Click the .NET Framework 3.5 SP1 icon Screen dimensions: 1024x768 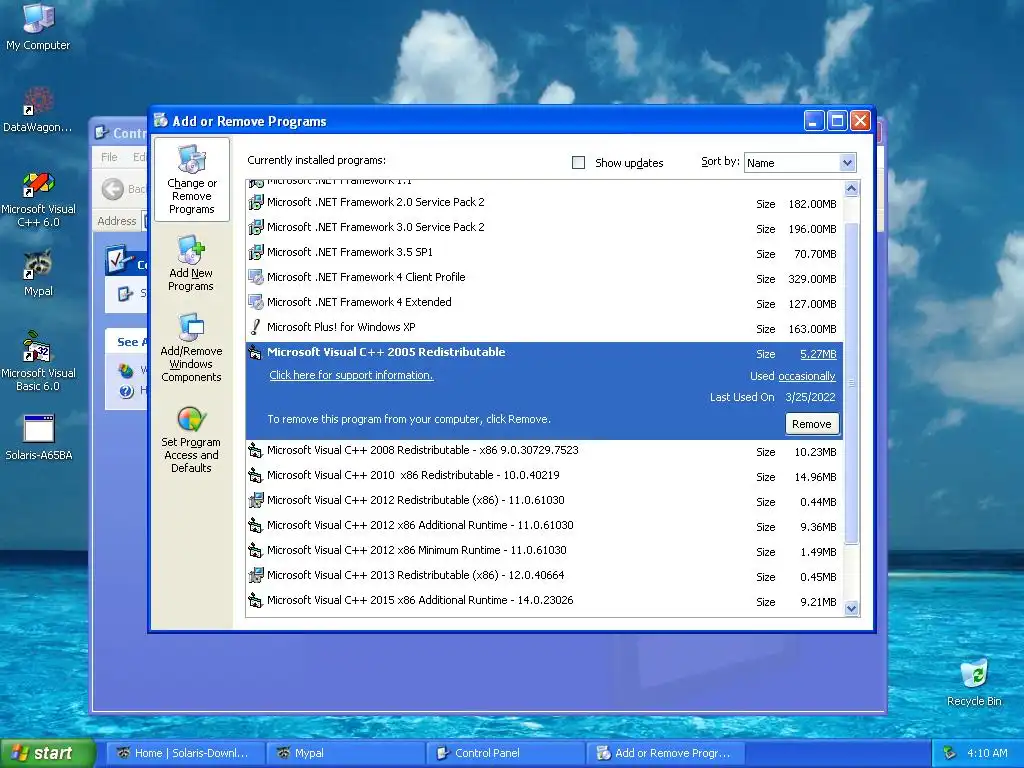pyautogui.click(x=255, y=252)
